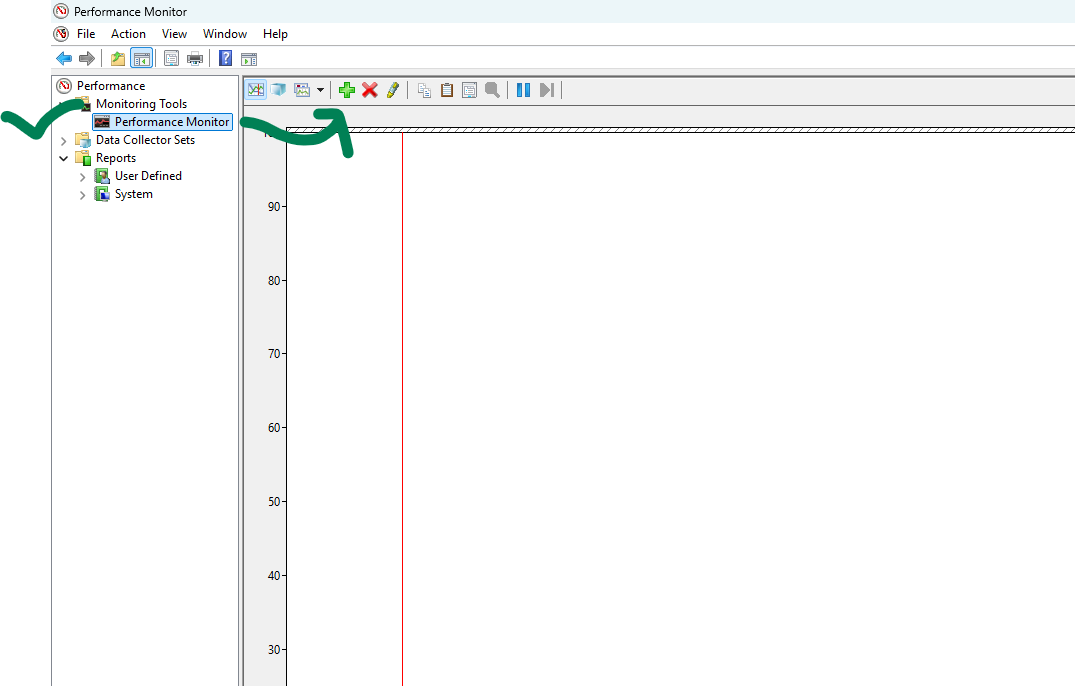Click the red X Delete counter icon
The height and width of the screenshot is (686, 1075).
[x=369, y=90]
